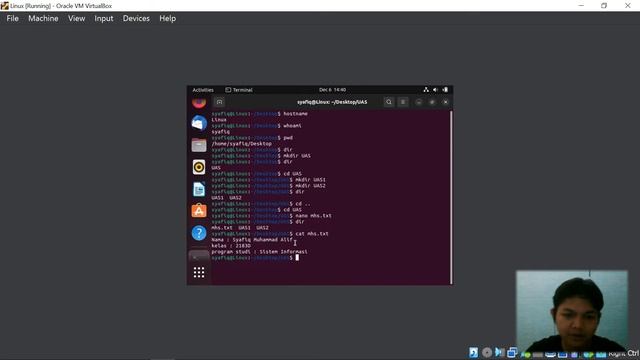Click the terminal search icon
The width and height of the screenshot is (640, 360).
389,102
